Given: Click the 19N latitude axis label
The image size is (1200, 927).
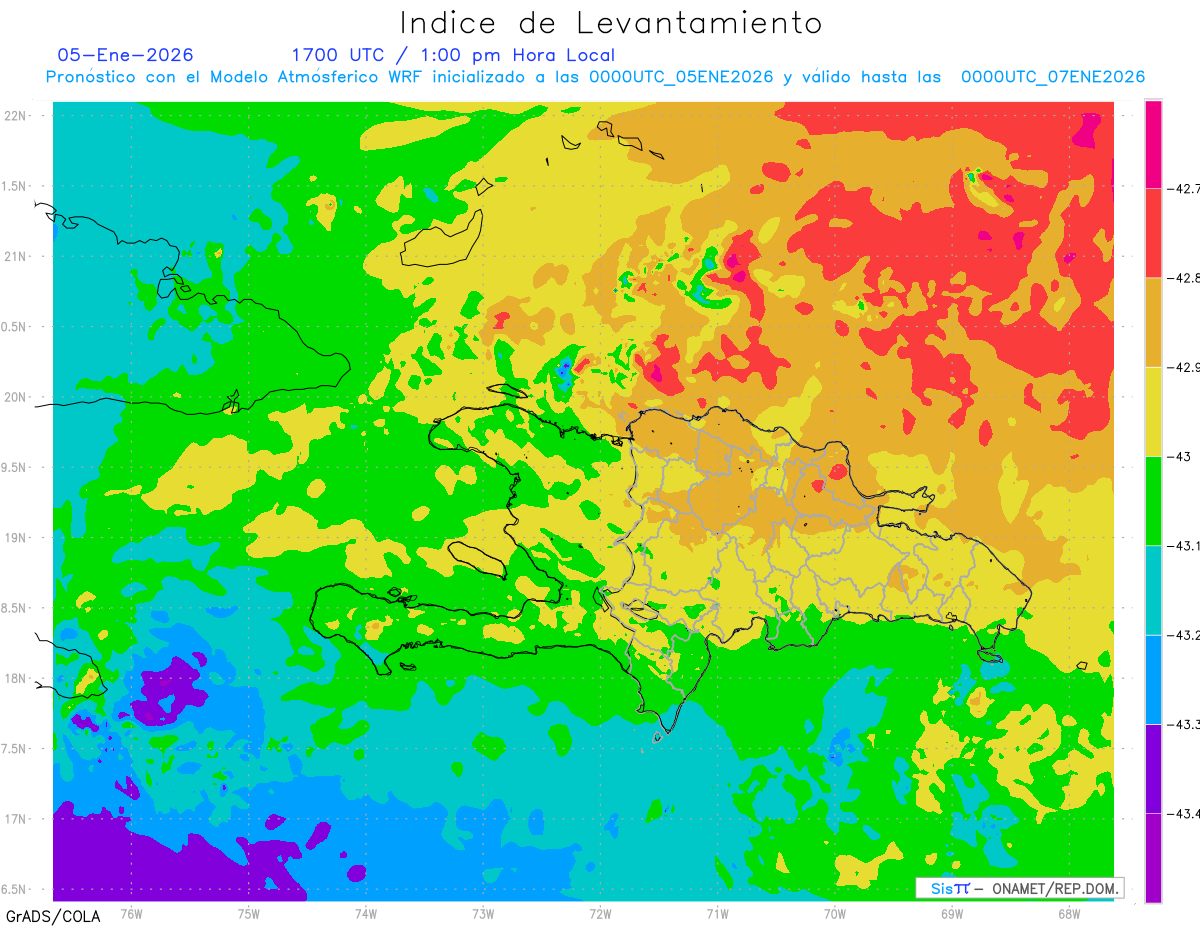Looking at the screenshot, I should (15, 538).
